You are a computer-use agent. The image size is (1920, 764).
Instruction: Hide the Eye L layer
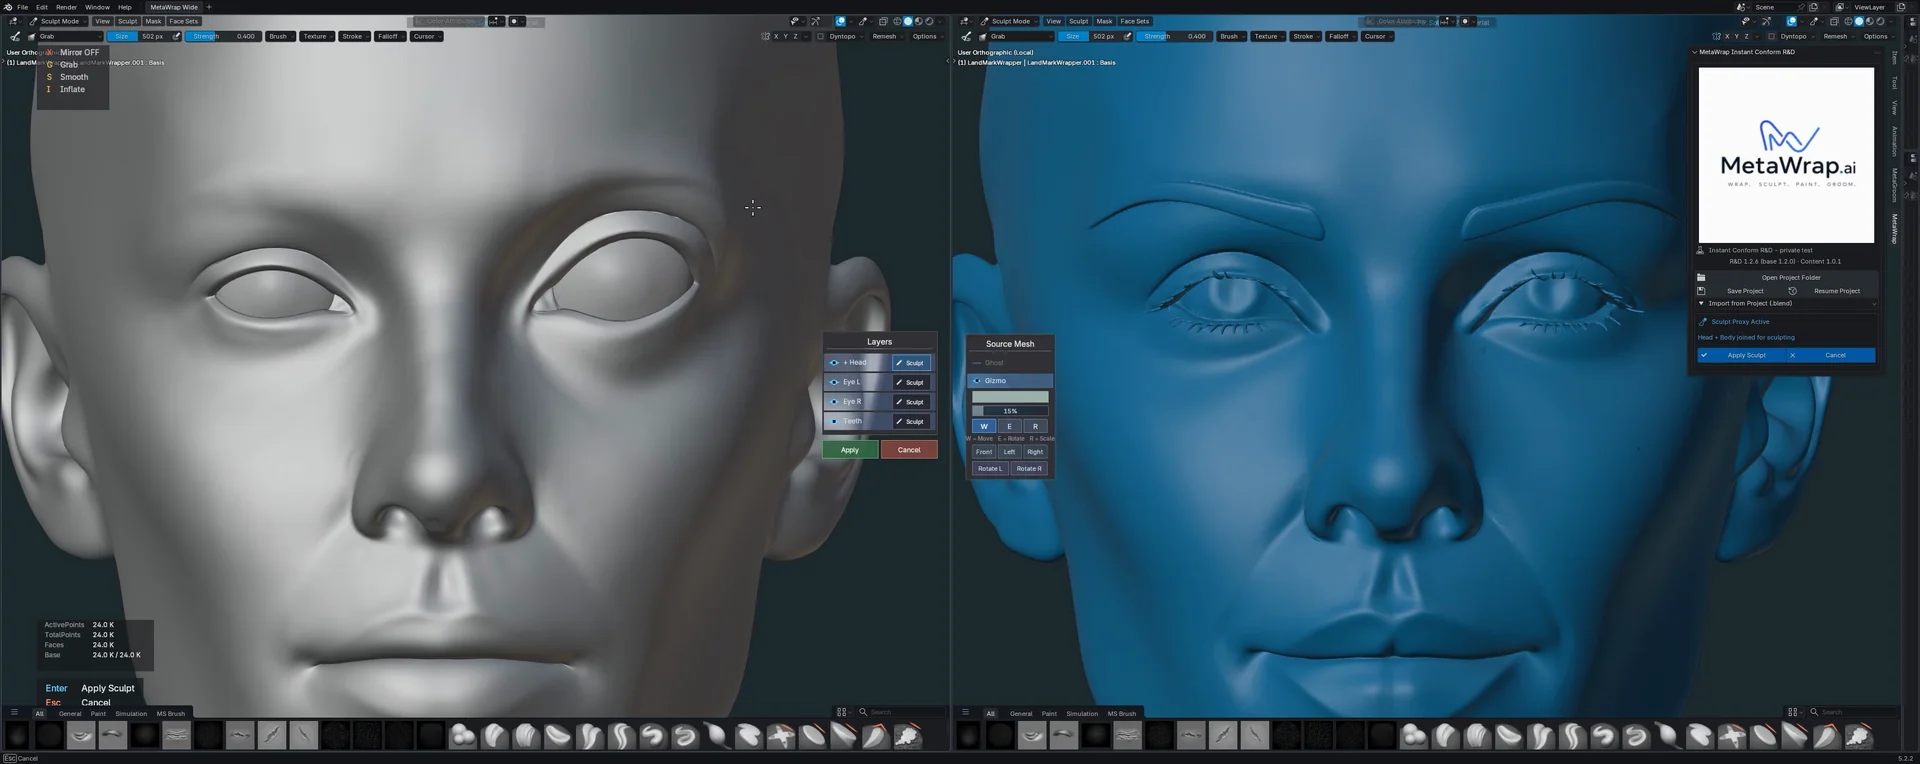coord(834,382)
